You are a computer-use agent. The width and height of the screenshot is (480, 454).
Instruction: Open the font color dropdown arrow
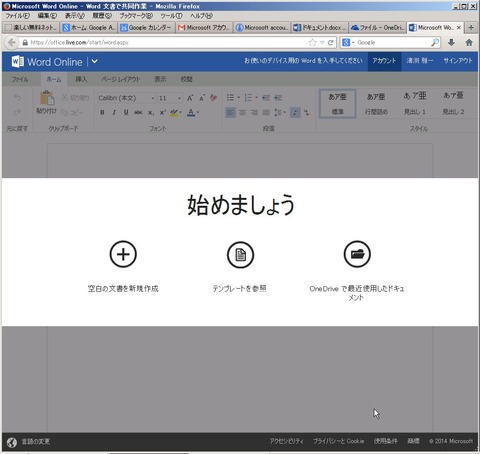198,113
